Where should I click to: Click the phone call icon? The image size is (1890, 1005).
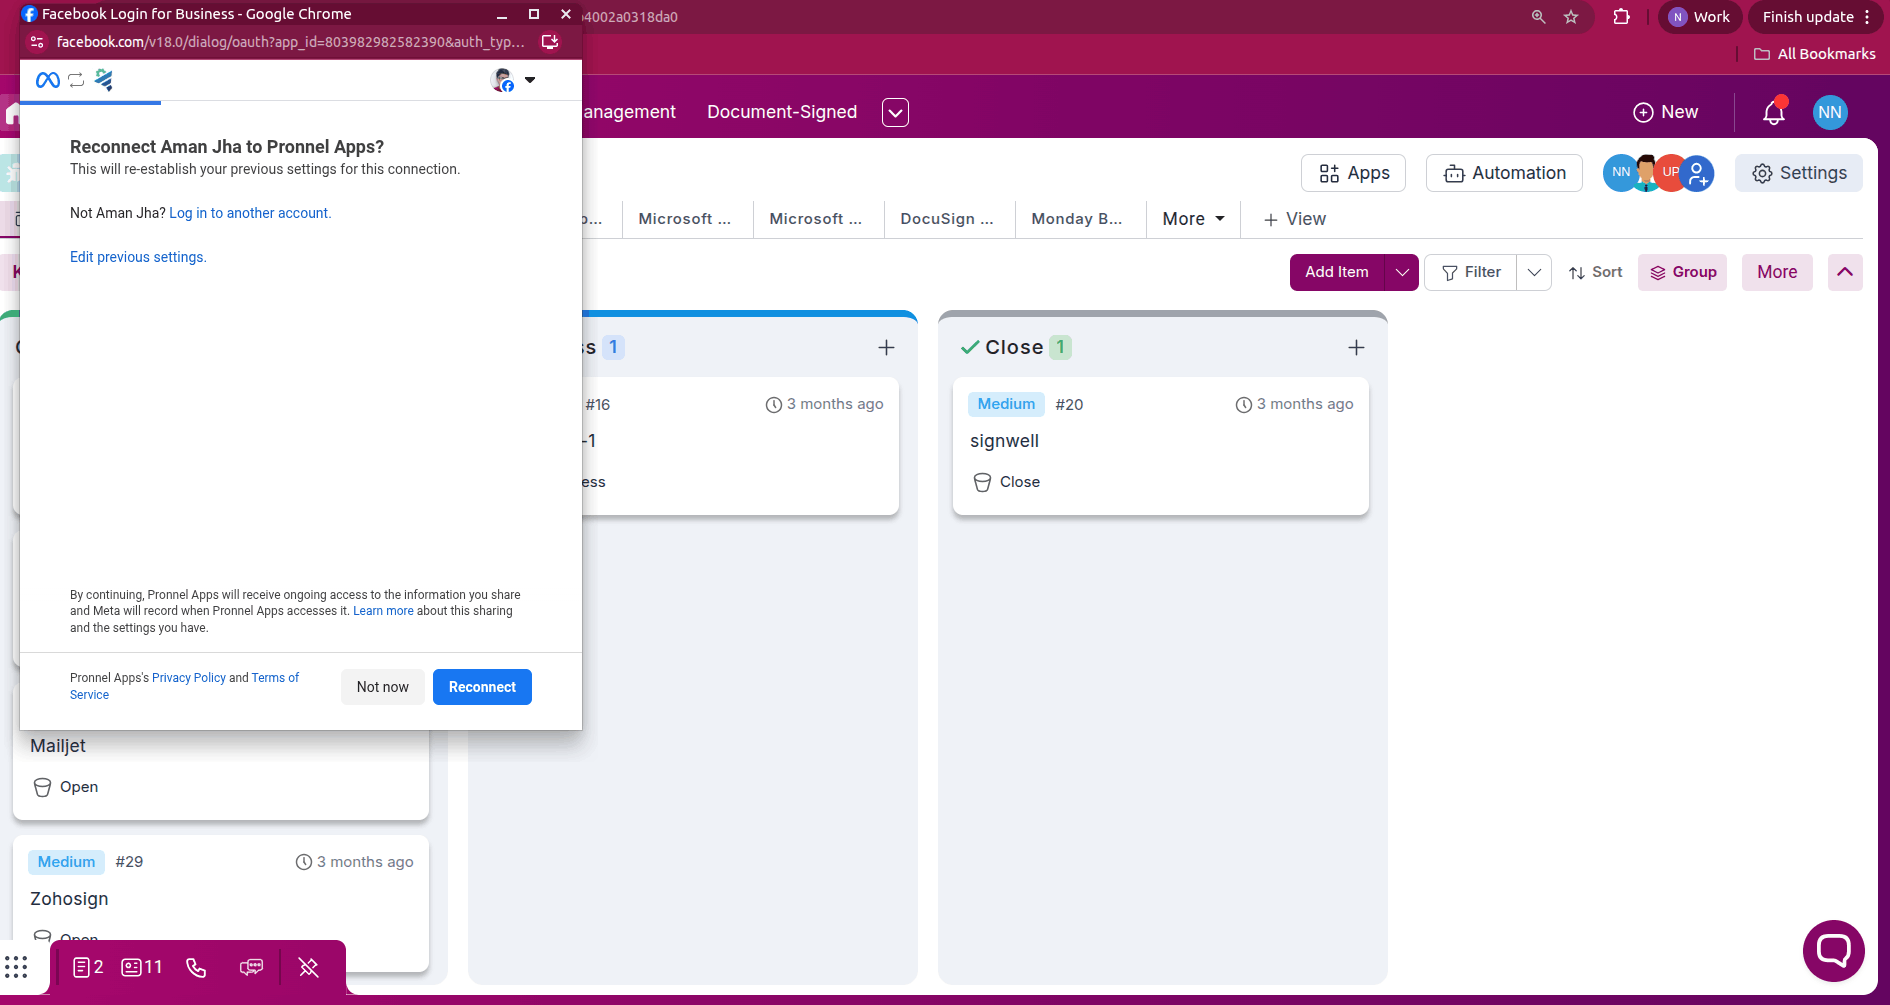pos(196,967)
